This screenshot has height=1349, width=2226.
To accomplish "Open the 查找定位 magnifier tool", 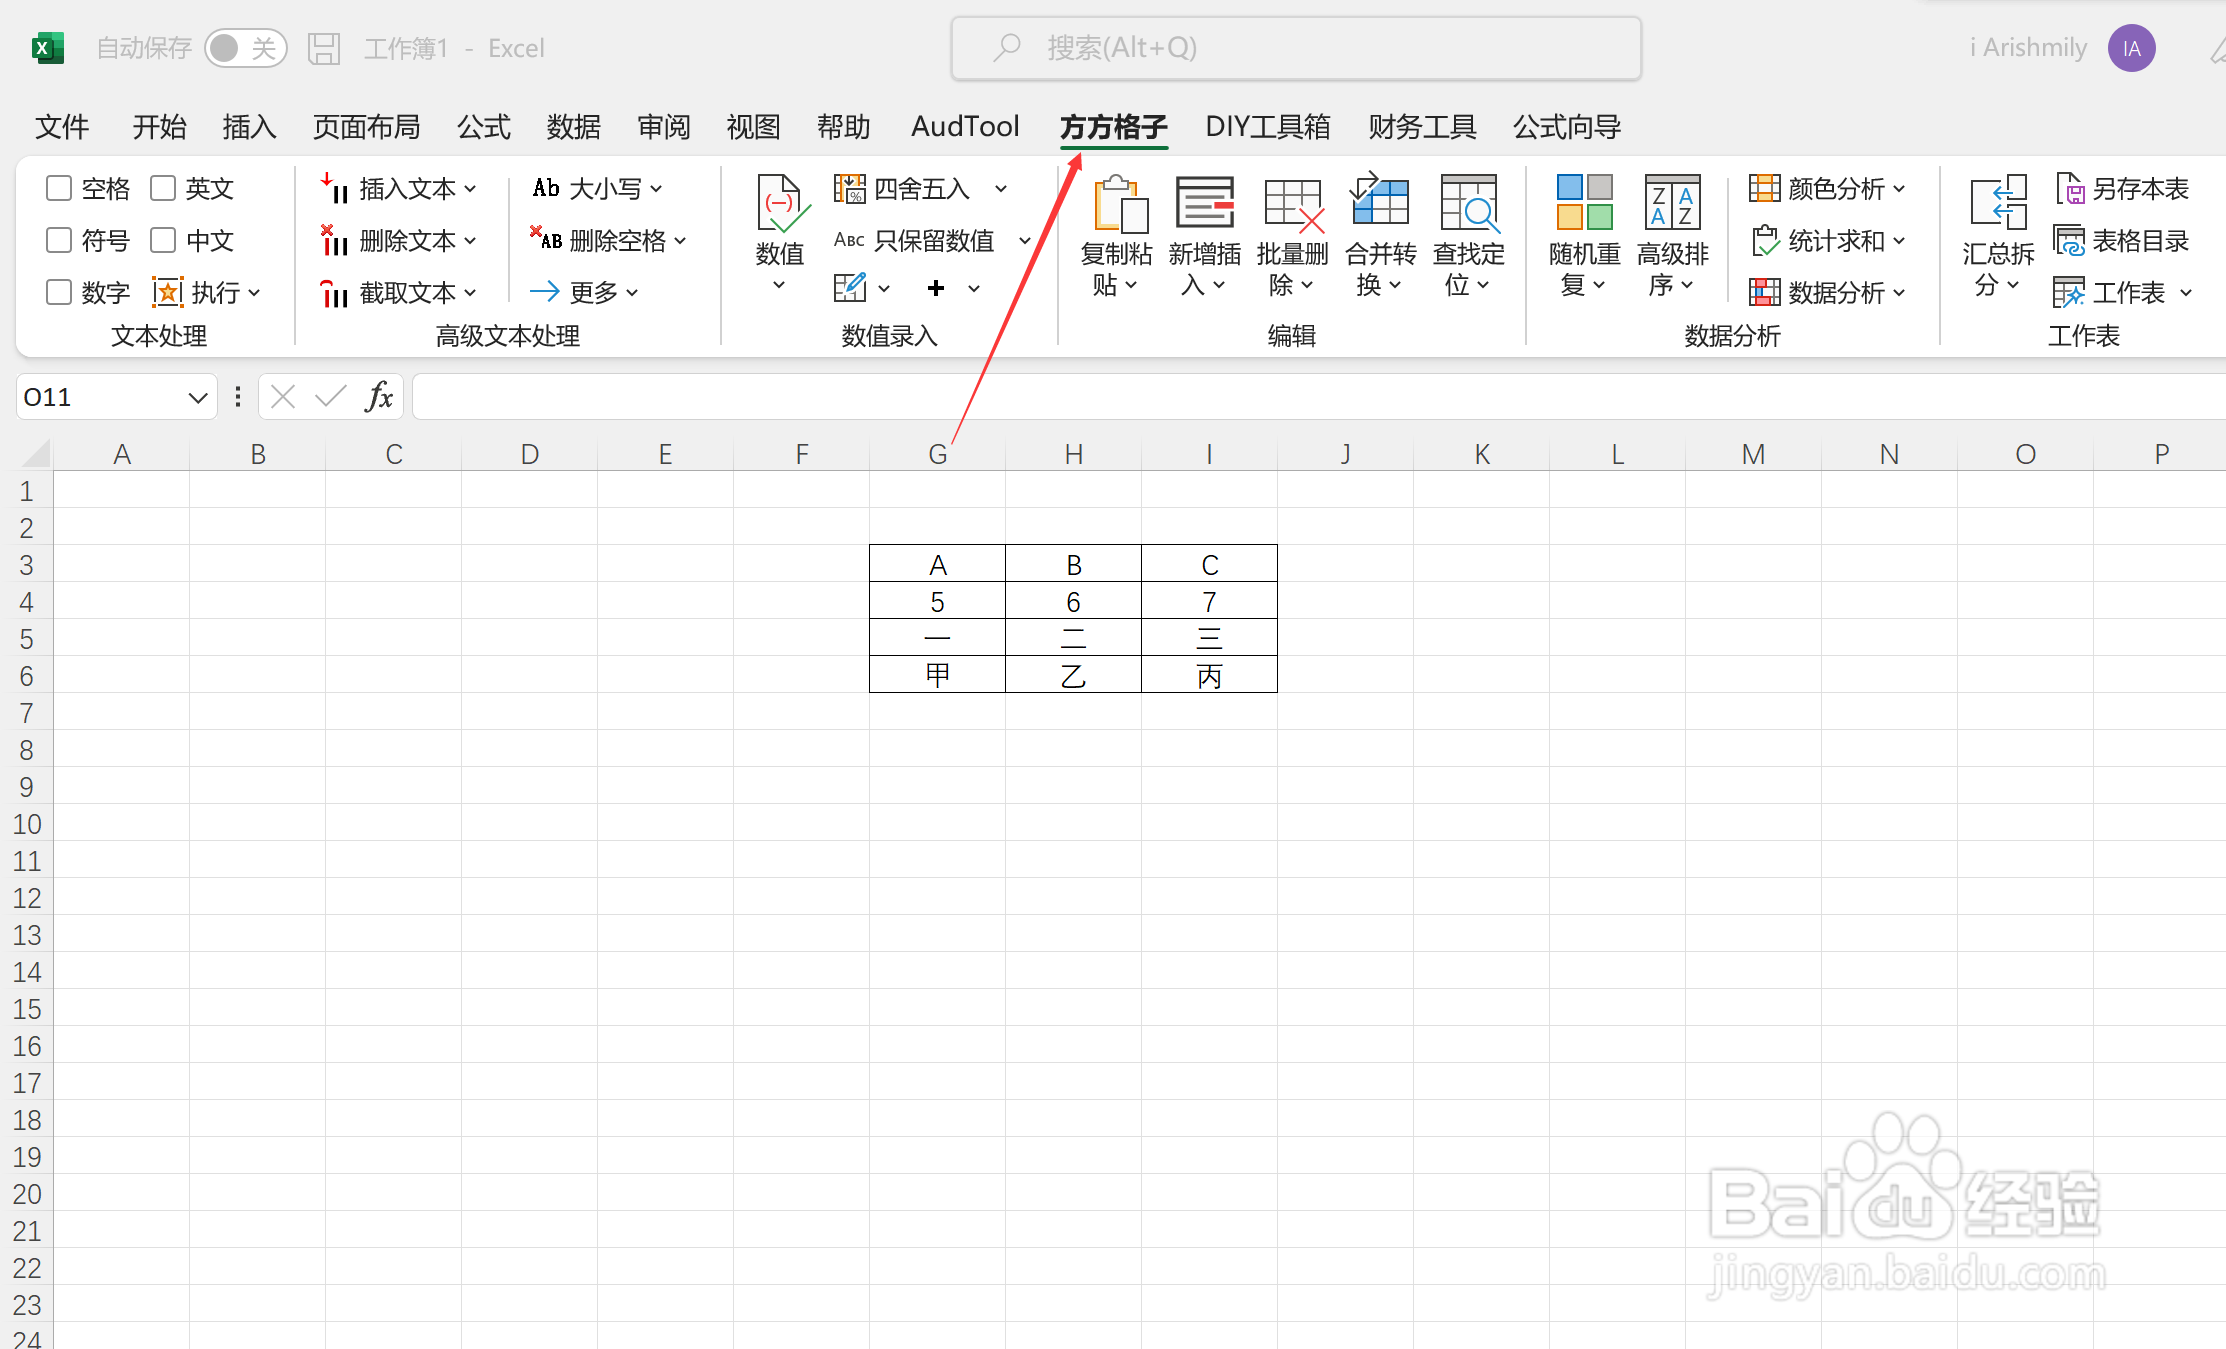I will pos(1468,205).
